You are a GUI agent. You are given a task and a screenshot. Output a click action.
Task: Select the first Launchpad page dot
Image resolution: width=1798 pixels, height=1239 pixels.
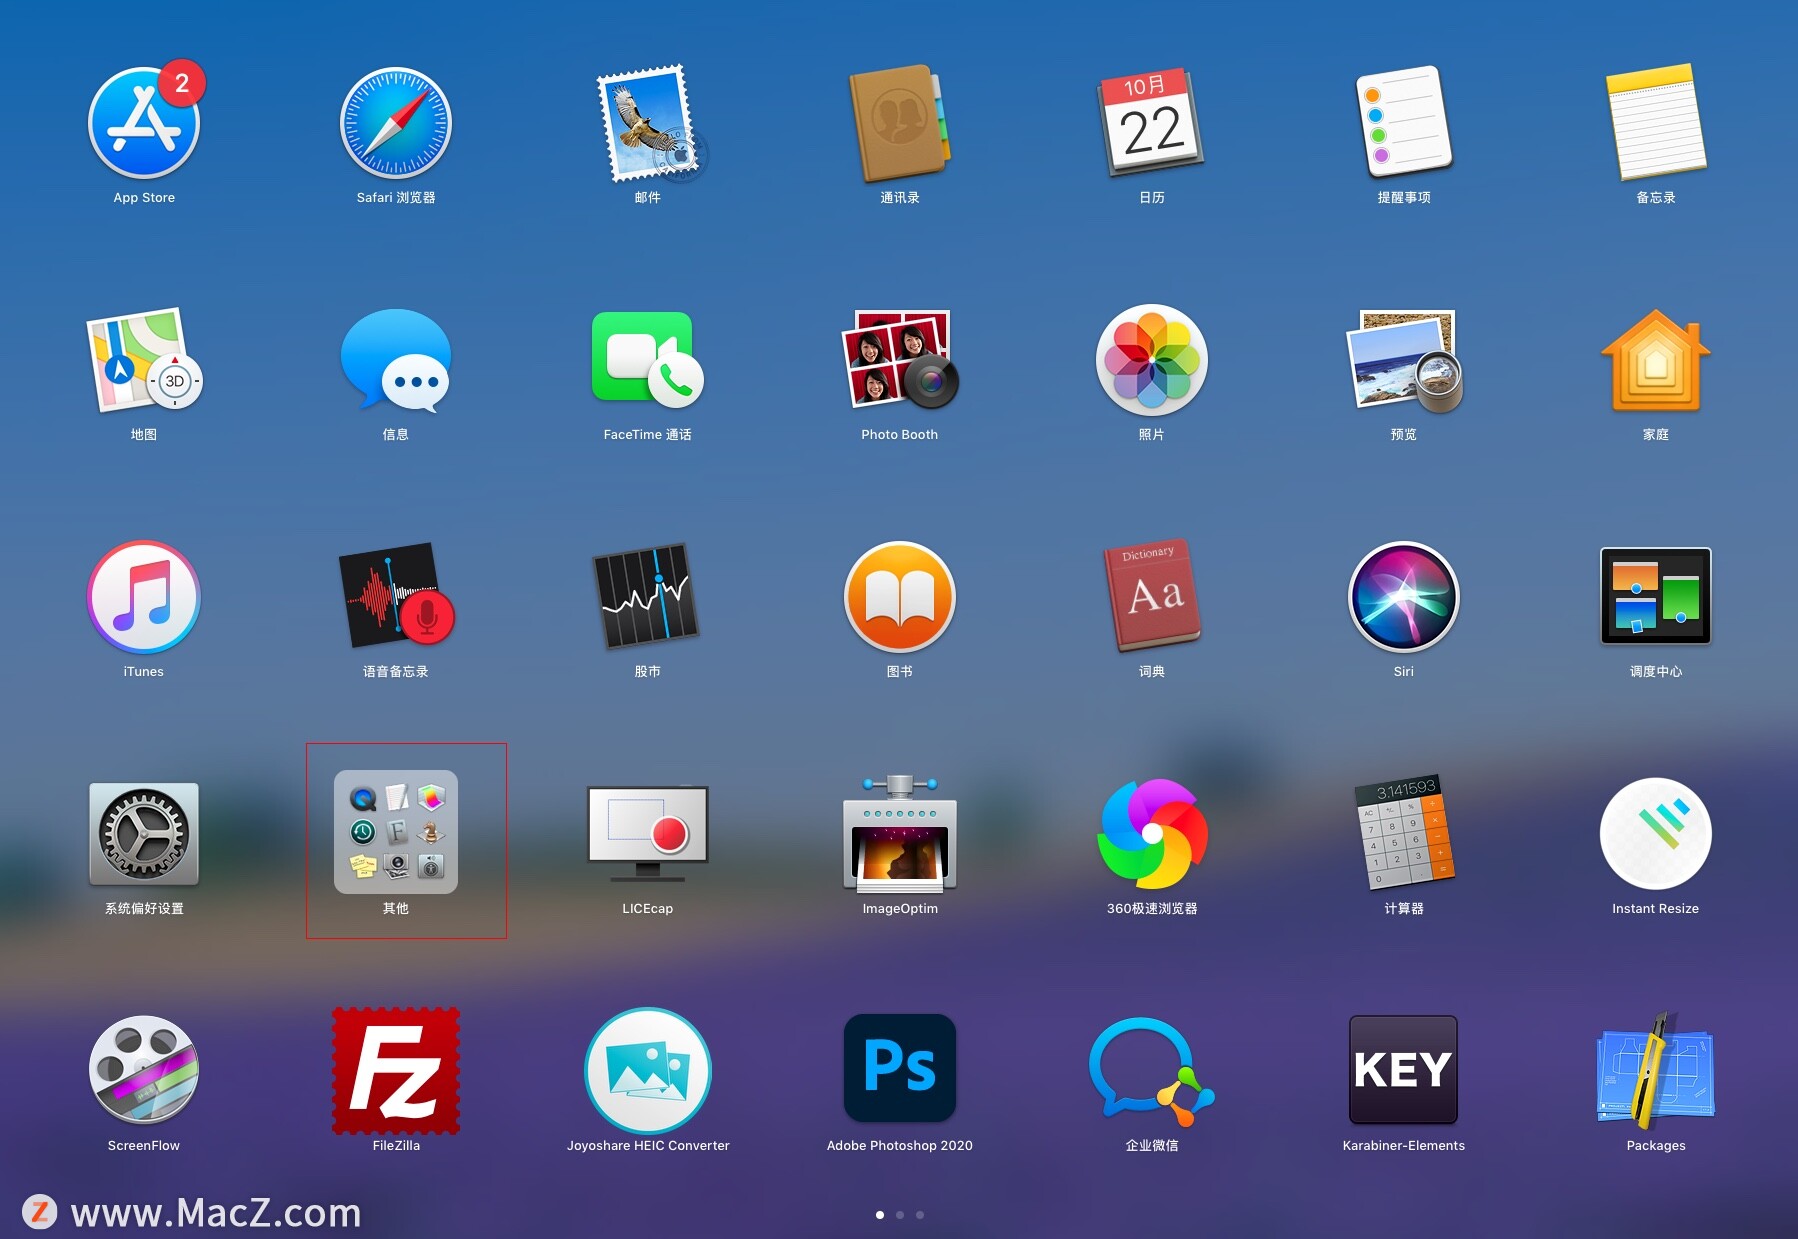point(880,1215)
